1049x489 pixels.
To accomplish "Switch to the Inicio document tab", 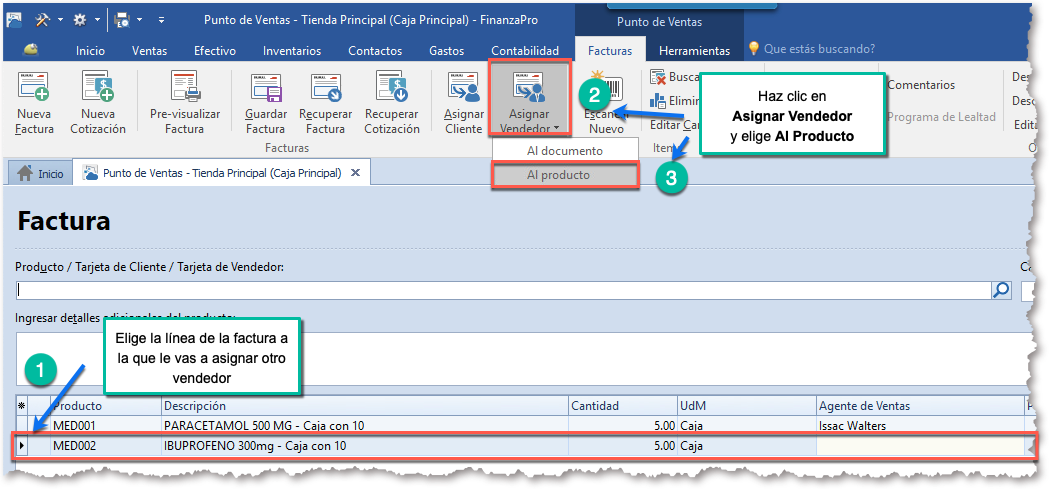I will tap(39, 173).
